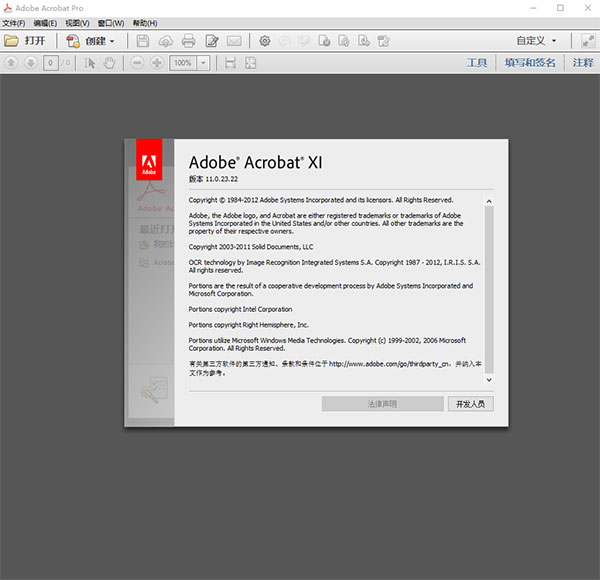Click the cloud upload icon
Screen dimensions: 600x580
point(165,41)
